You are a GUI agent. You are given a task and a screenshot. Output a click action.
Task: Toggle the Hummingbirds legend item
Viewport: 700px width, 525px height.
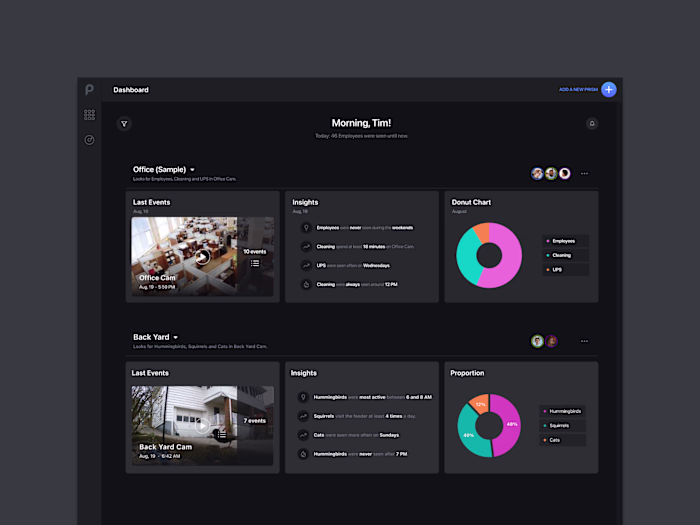click(x=562, y=411)
